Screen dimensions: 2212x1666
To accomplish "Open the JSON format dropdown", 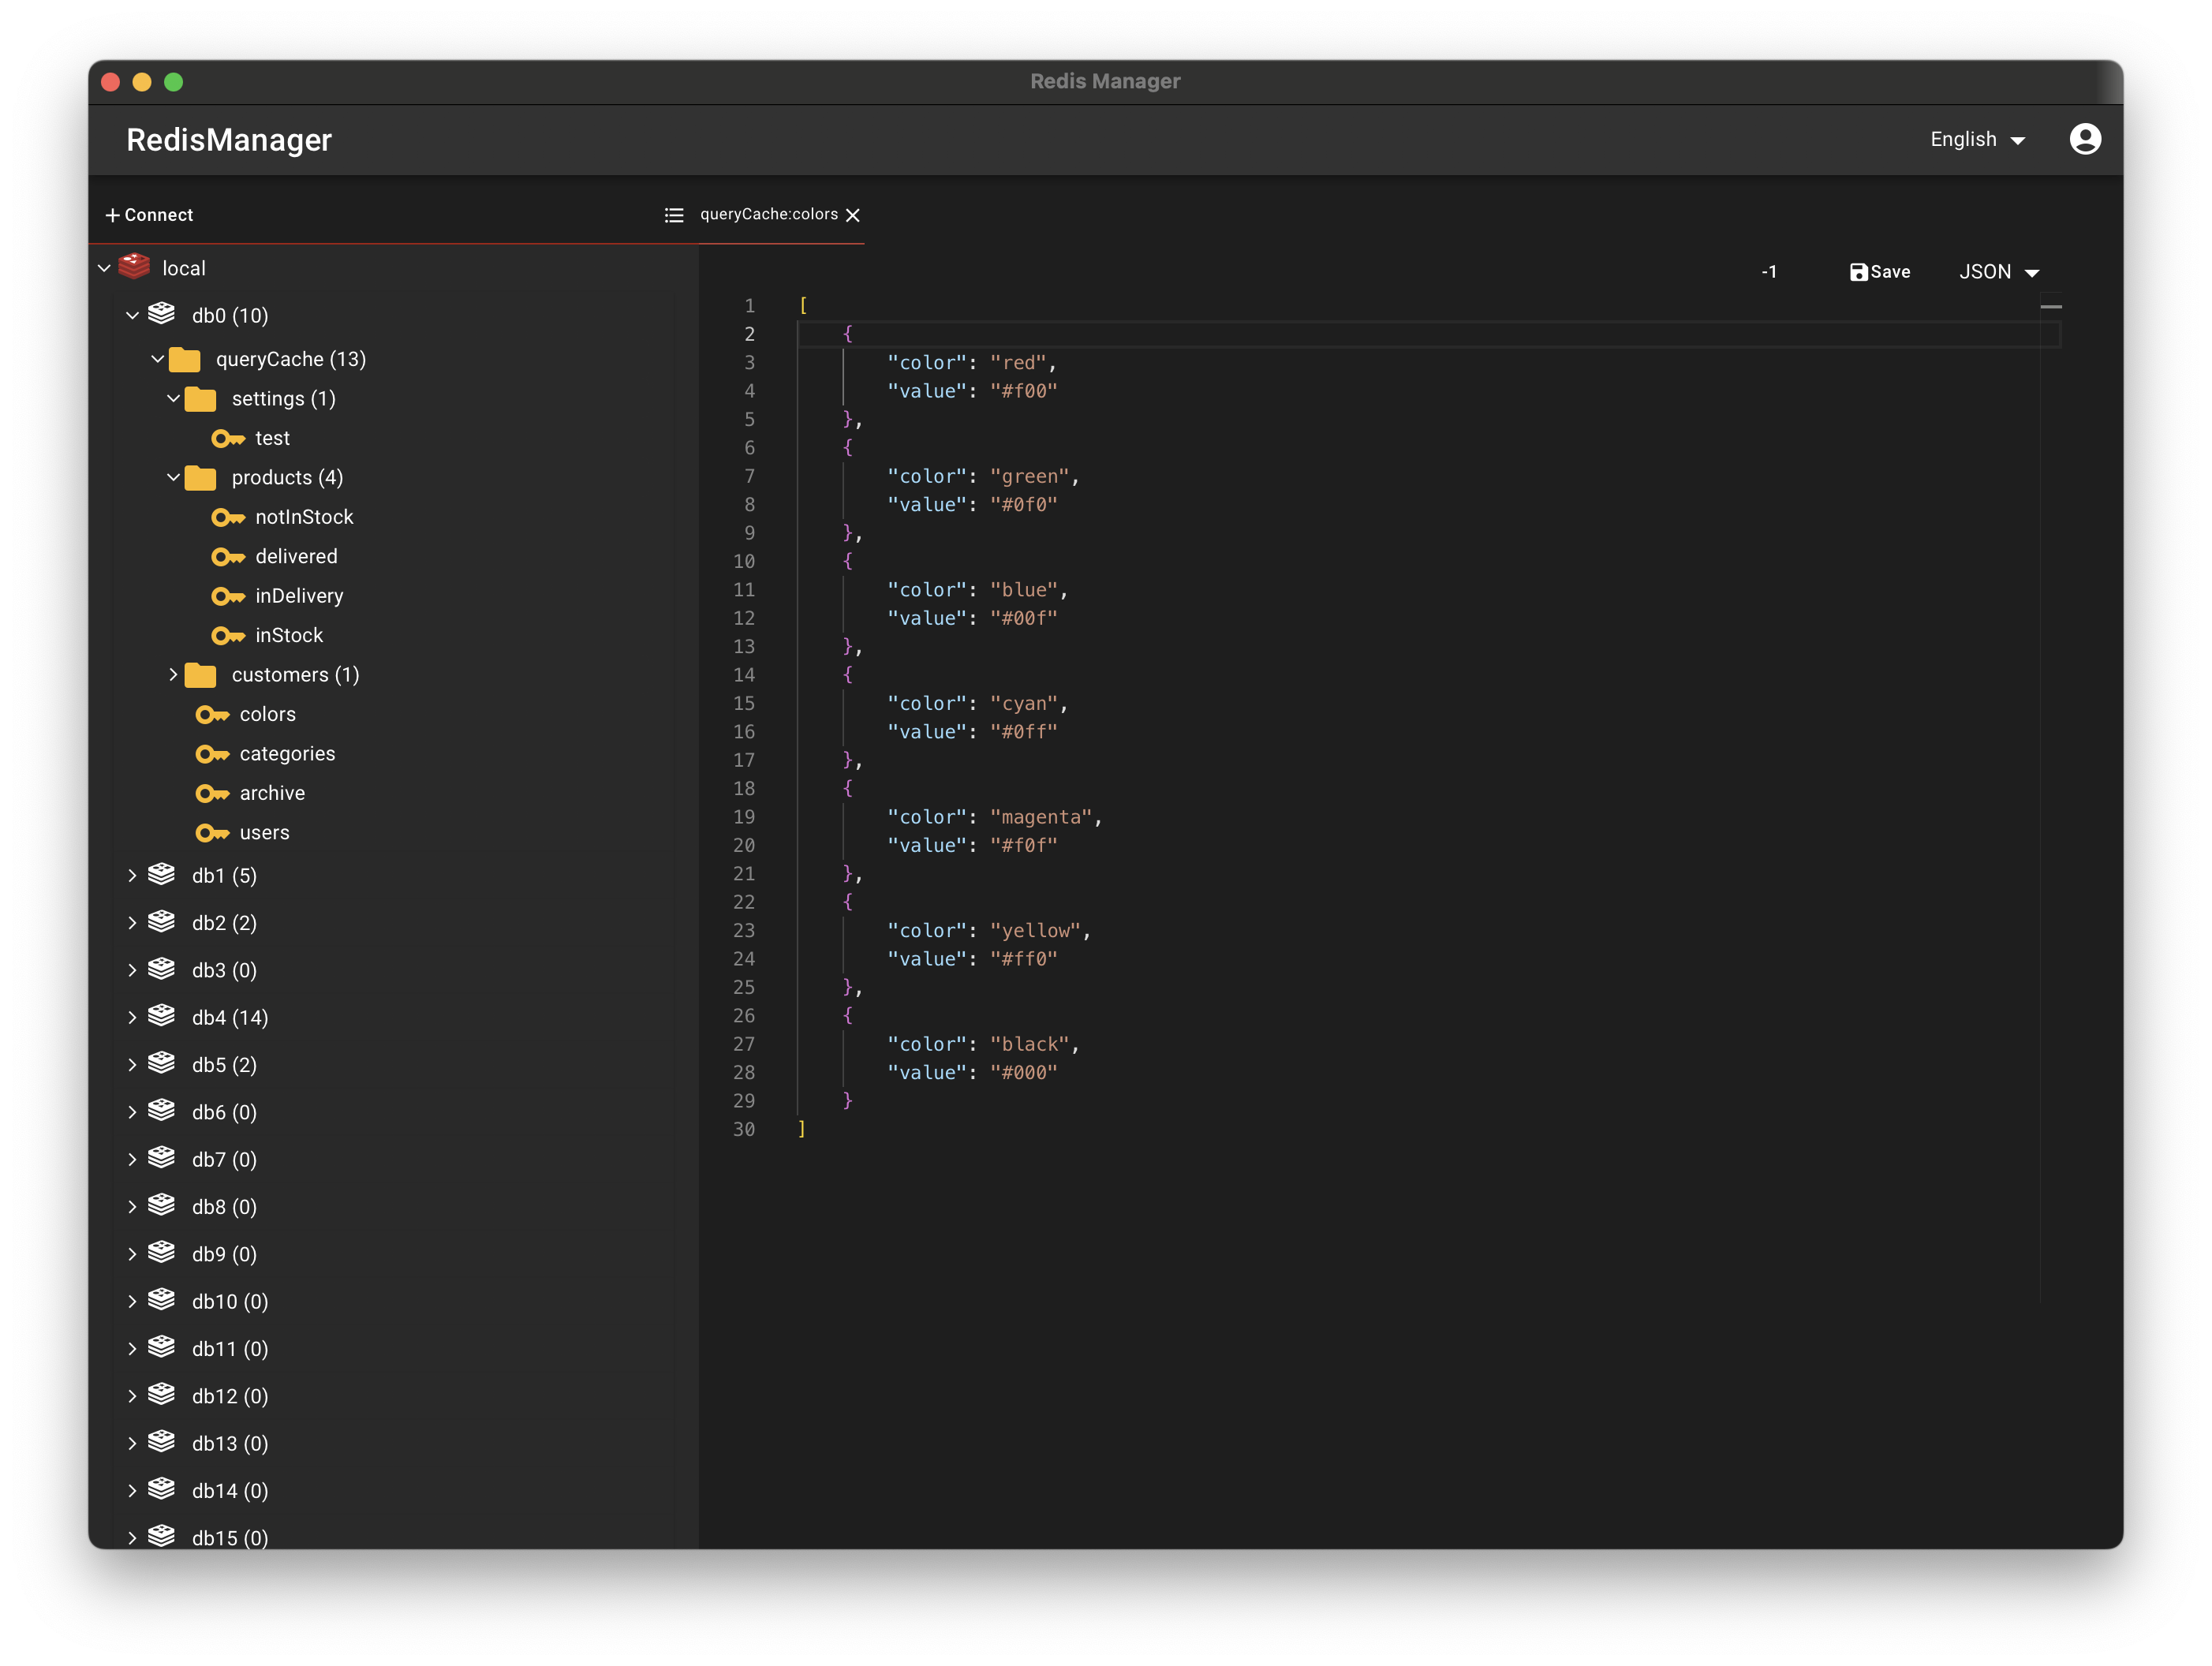I will (x=1999, y=272).
